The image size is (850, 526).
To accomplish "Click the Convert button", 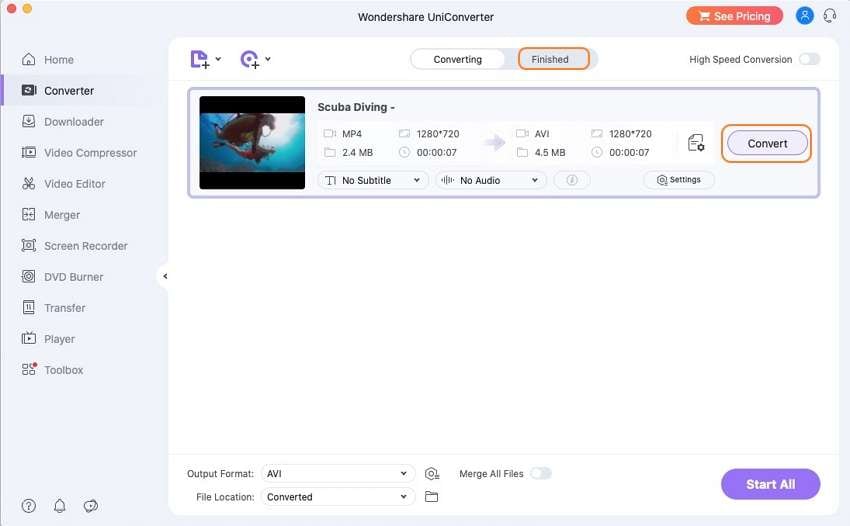I will pyautogui.click(x=767, y=143).
